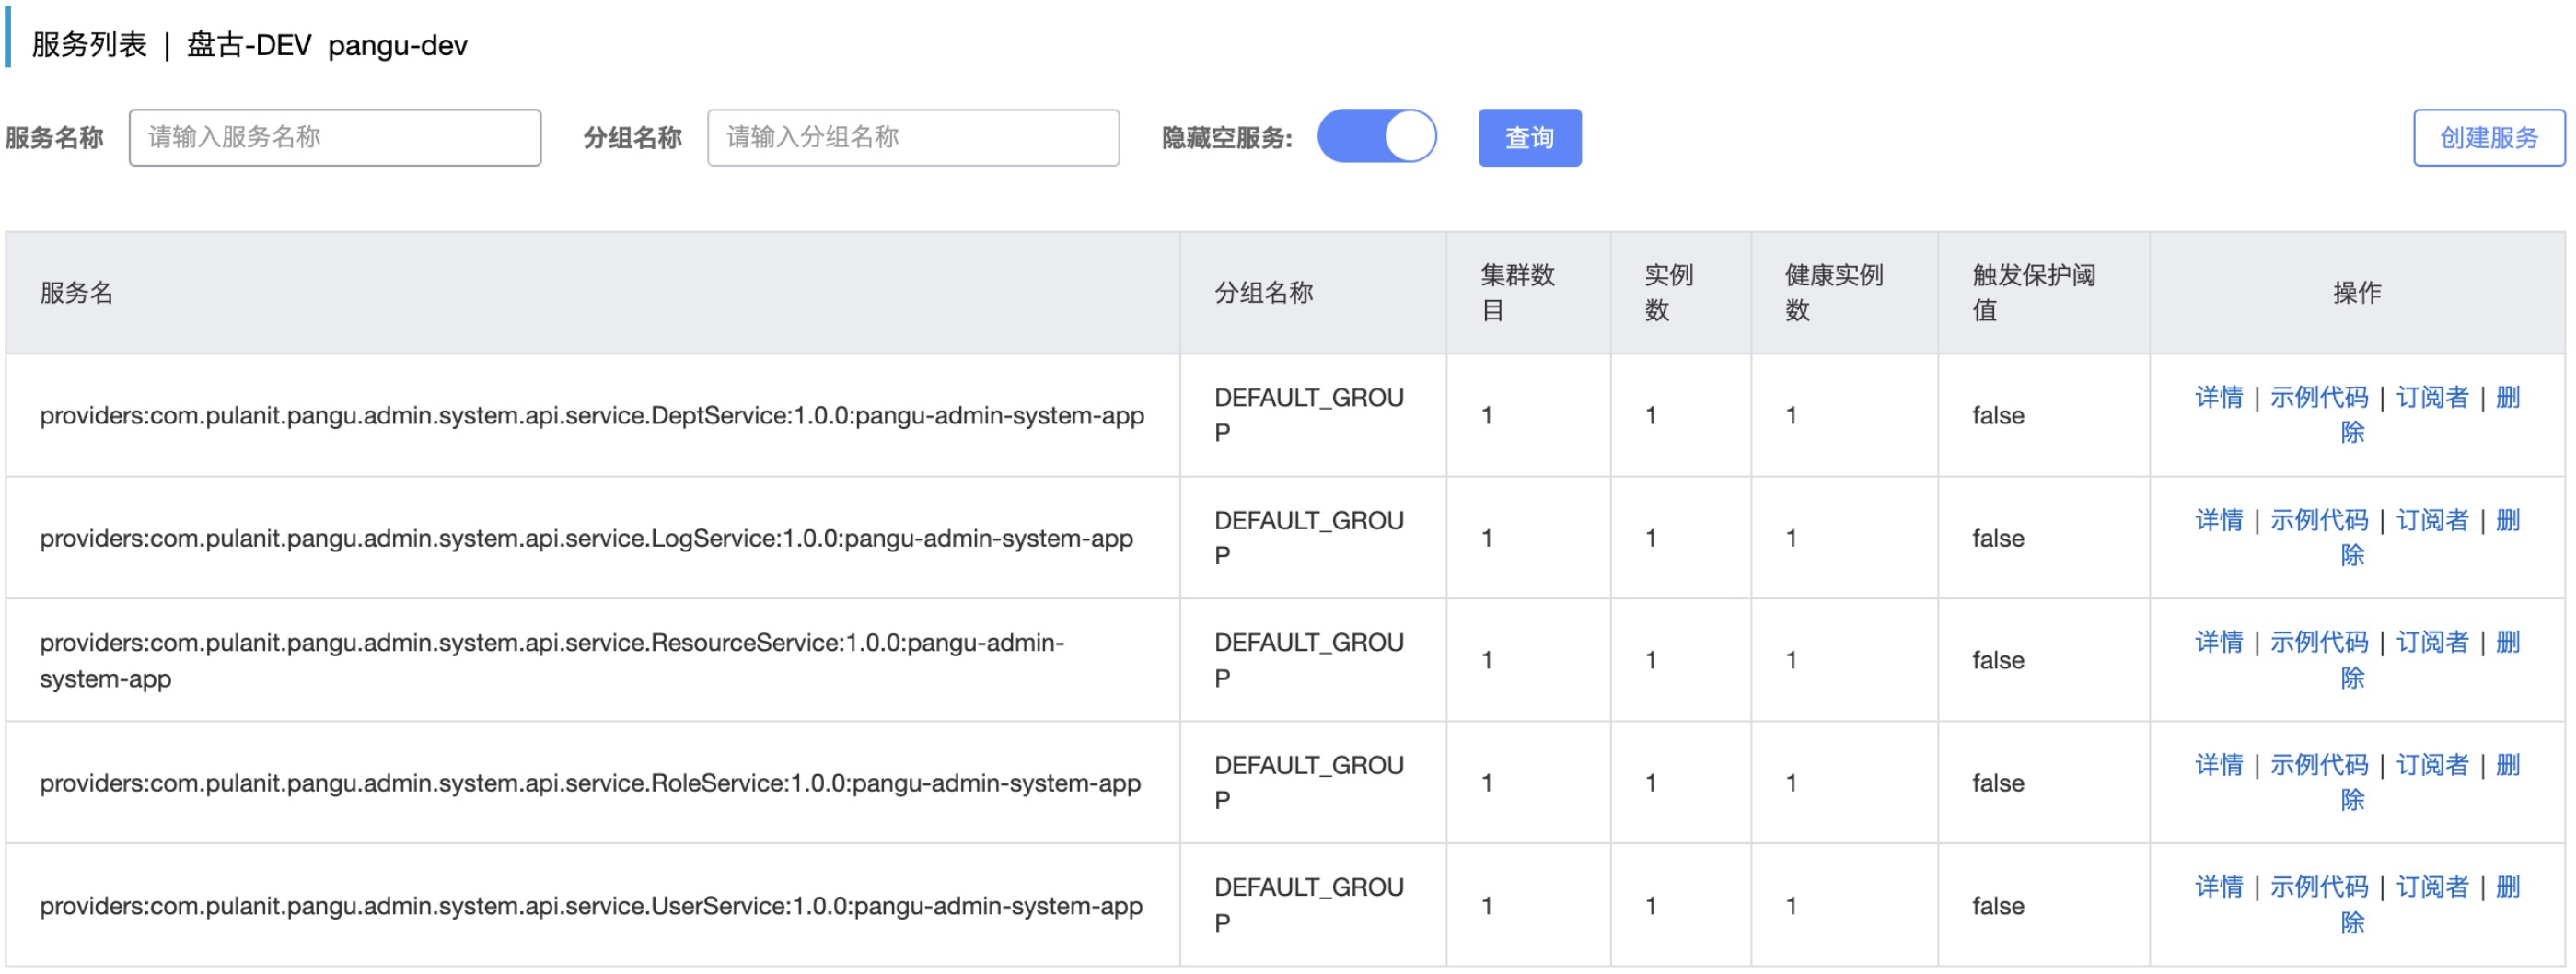Click the 创建服务 button
Screen dimensions: 2576x974
click(x=2488, y=138)
